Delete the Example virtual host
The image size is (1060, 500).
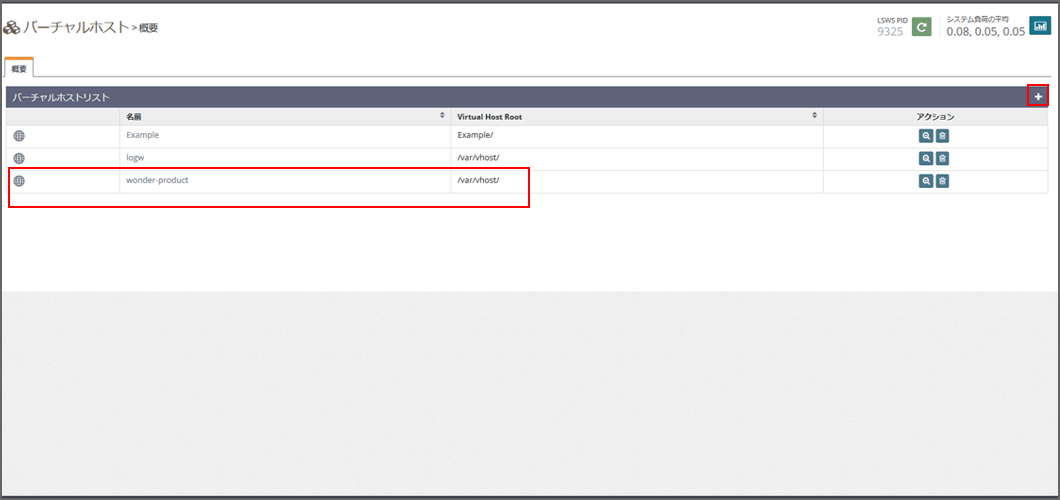pyautogui.click(x=942, y=135)
